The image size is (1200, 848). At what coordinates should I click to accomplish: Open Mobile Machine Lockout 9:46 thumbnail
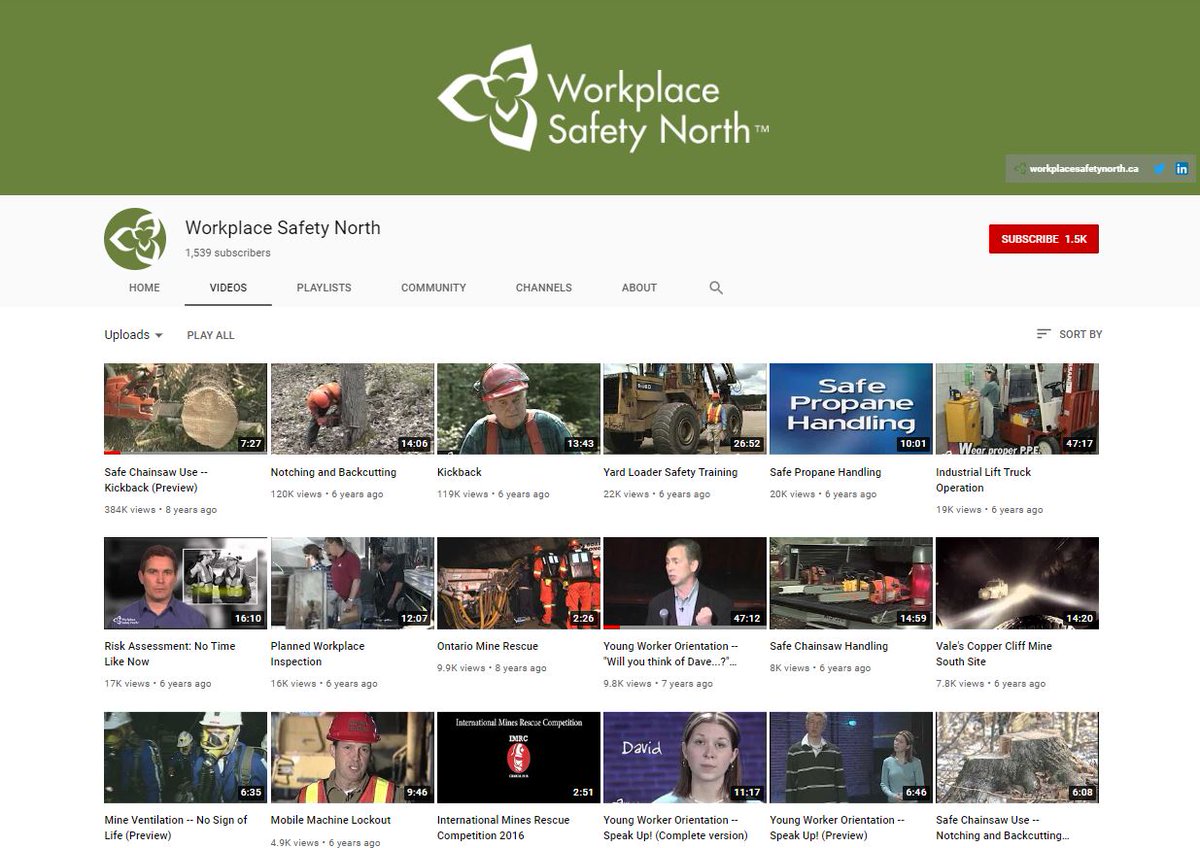pos(352,757)
